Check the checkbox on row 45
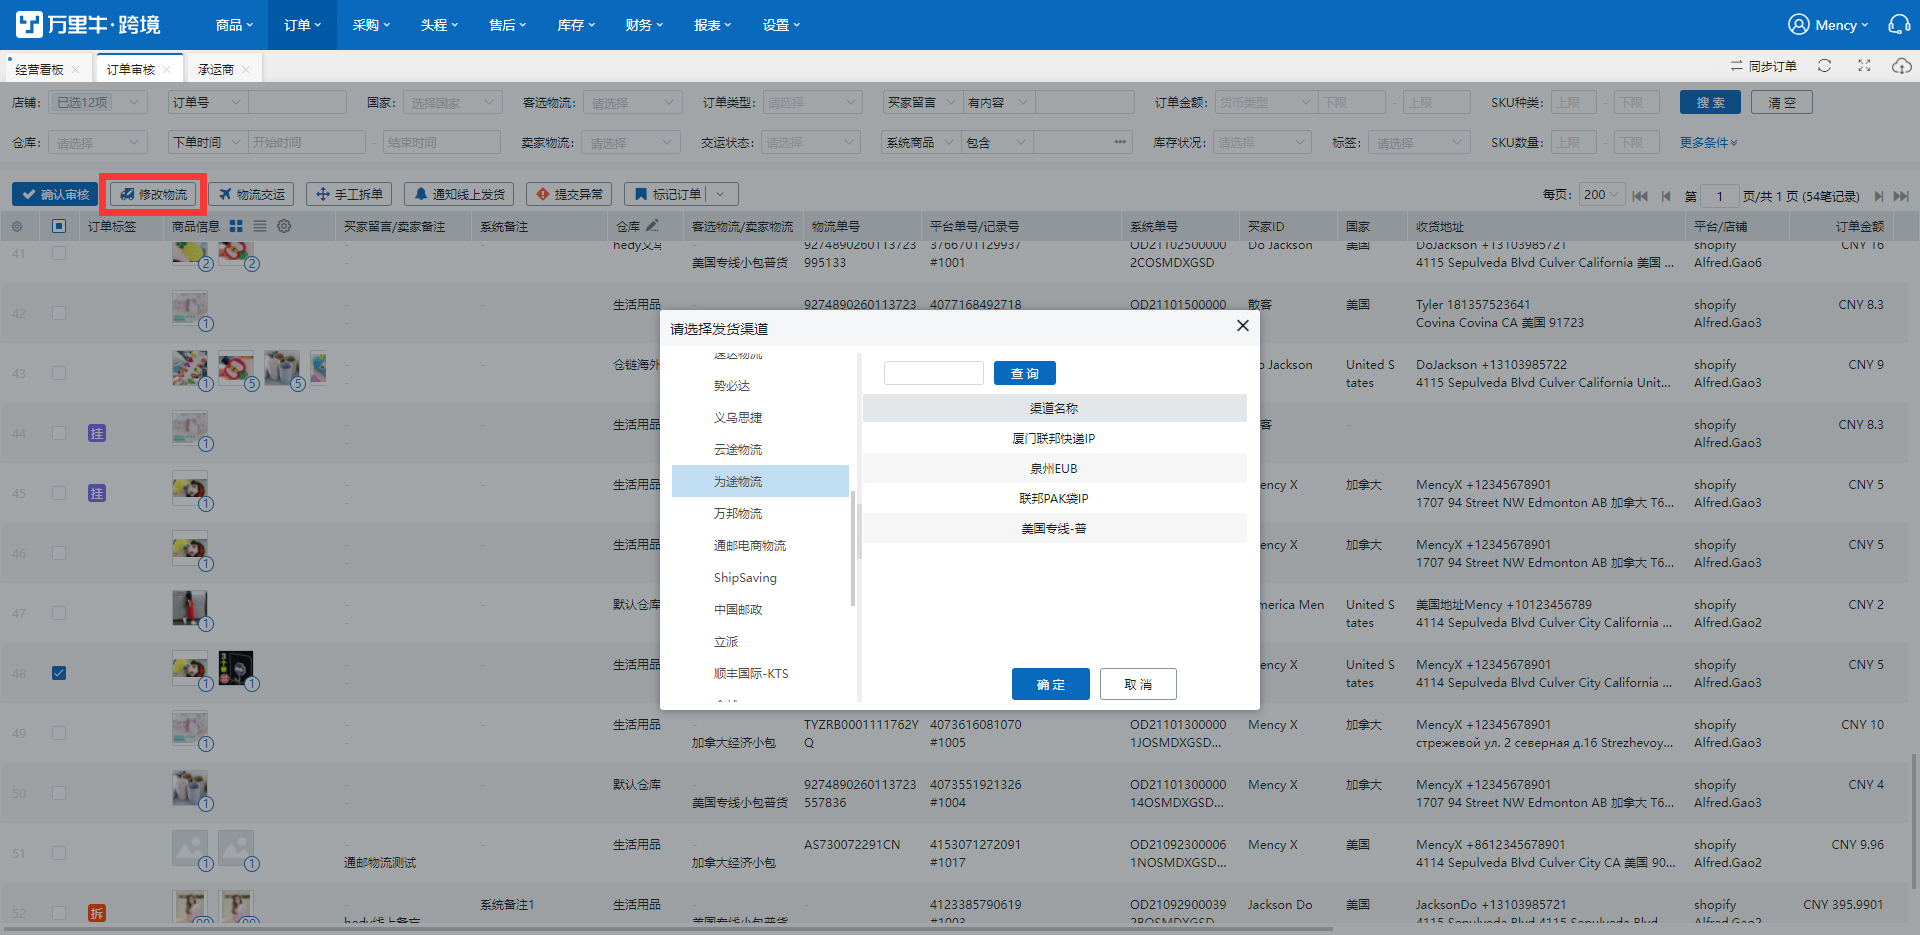Image resolution: width=1920 pixels, height=935 pixels. [x=59, y=493]
